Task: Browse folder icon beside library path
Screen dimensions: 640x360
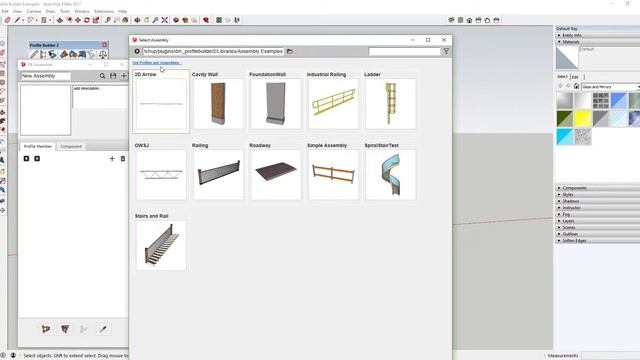Action: tap(289, 51)
